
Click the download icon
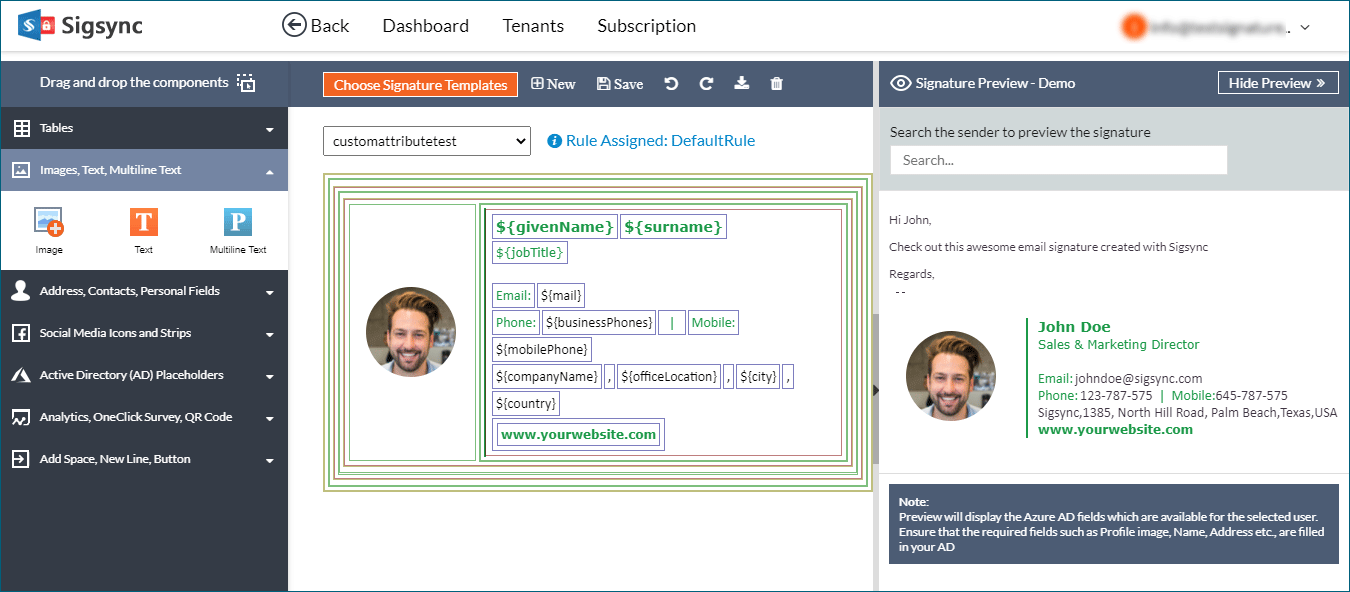pyautogui.click(x=741, y=84)
